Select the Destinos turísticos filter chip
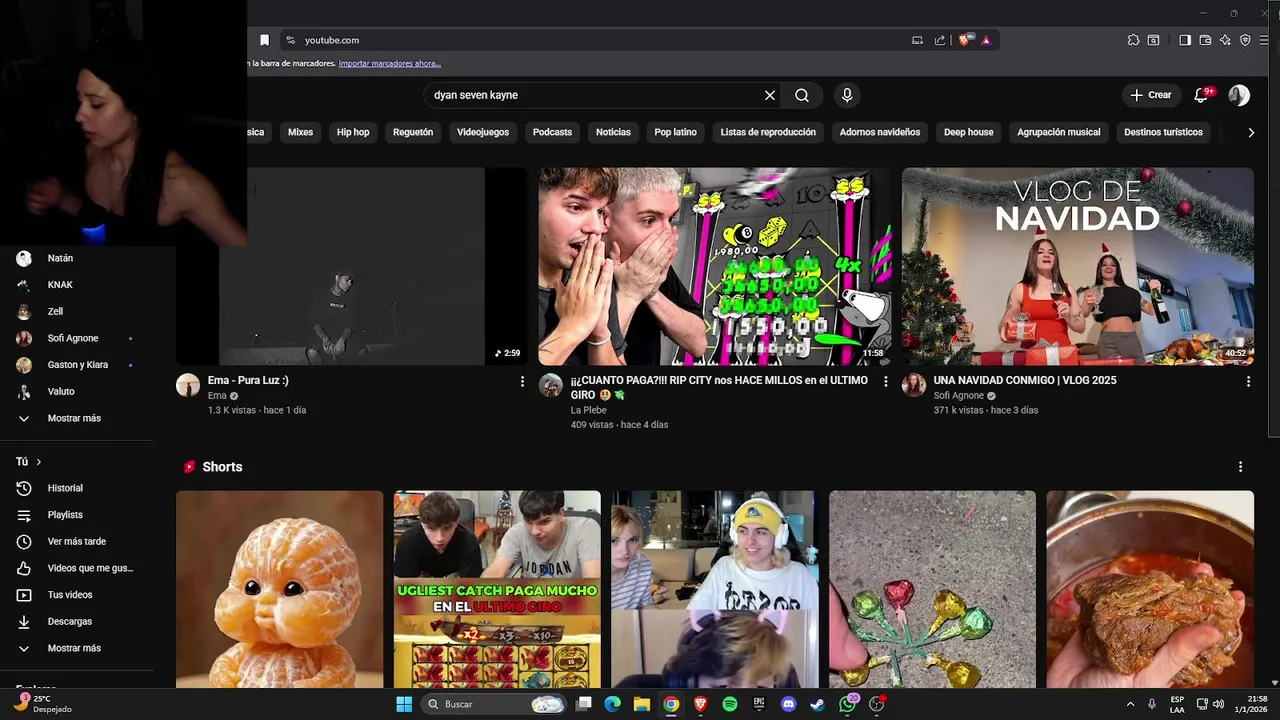 click(1163, 132)
